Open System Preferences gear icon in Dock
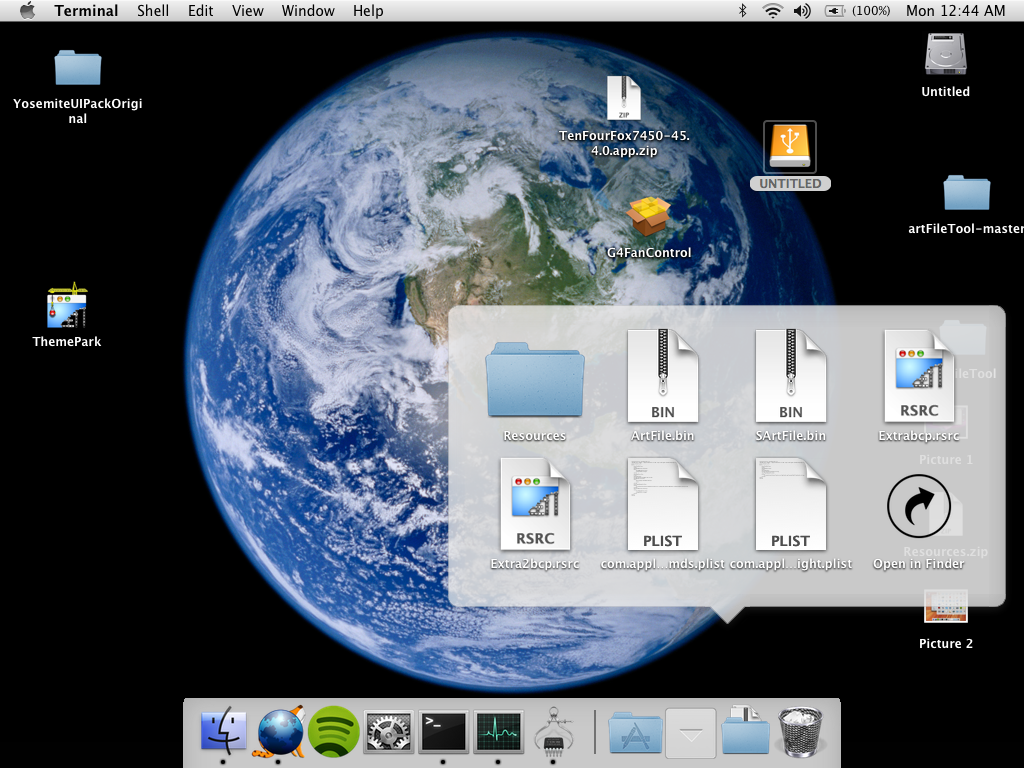Viewport: 1024px width, 768px height. click(388, 732)
